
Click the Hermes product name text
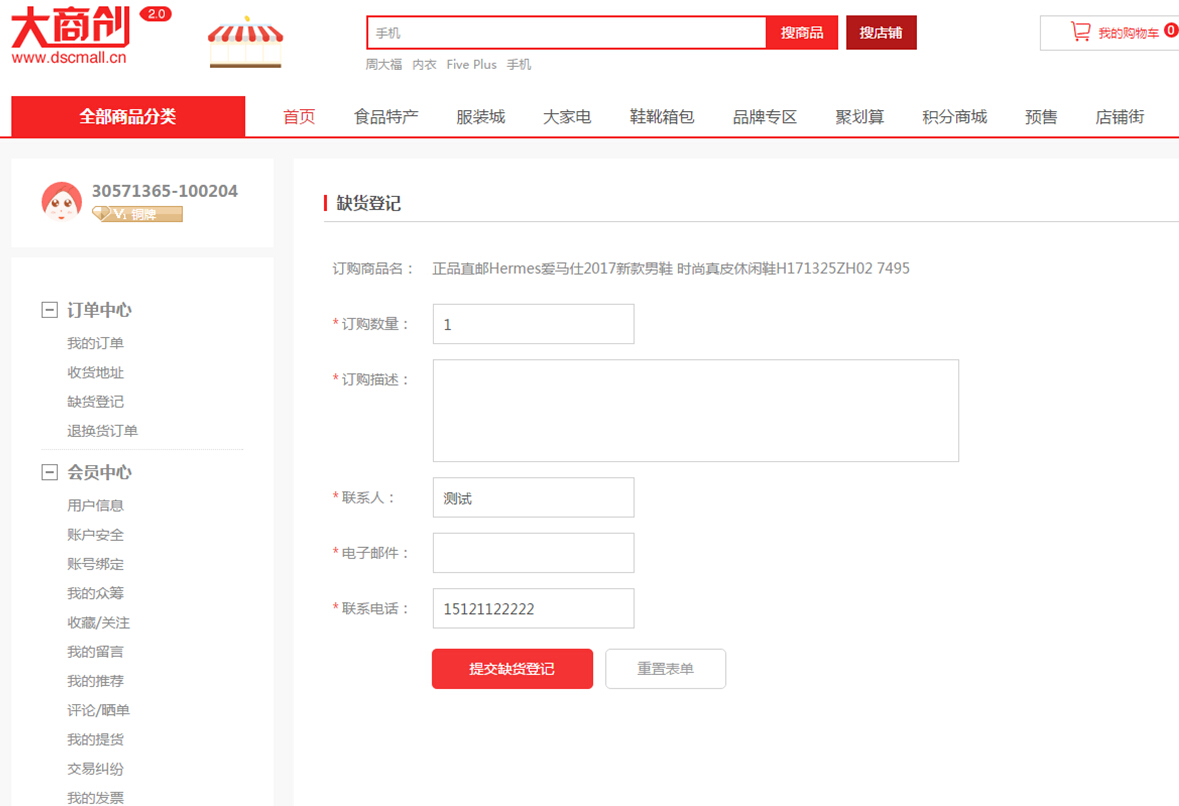[671, 268]
